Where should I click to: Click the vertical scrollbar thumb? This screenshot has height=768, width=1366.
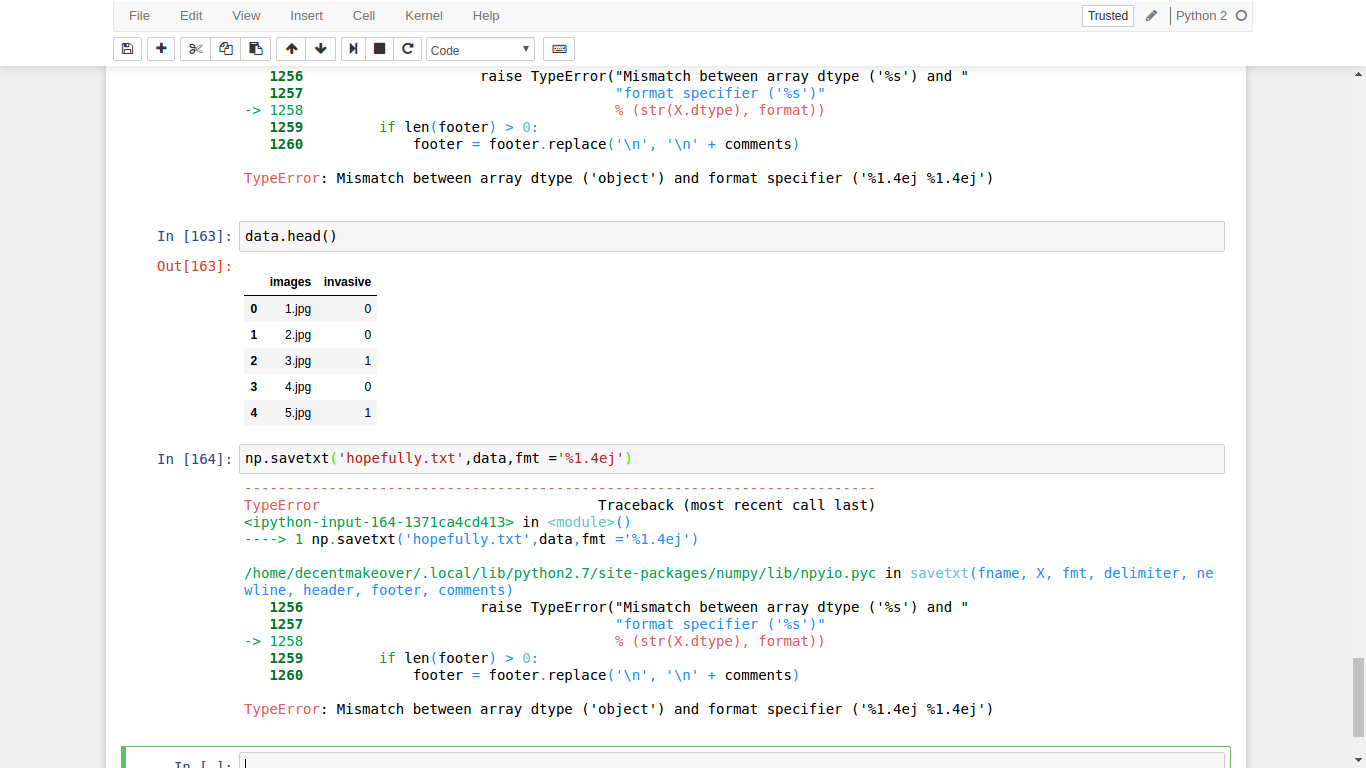(x=1357, y=696)
